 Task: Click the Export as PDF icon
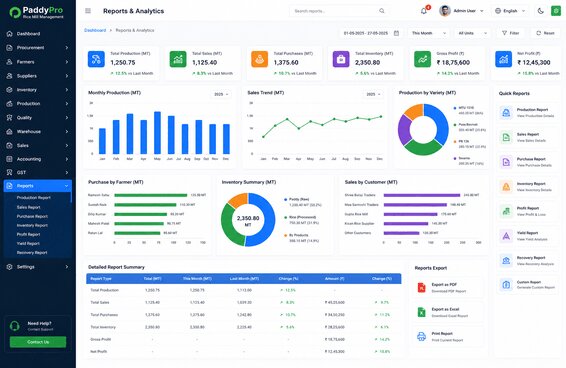click(421, 287)
